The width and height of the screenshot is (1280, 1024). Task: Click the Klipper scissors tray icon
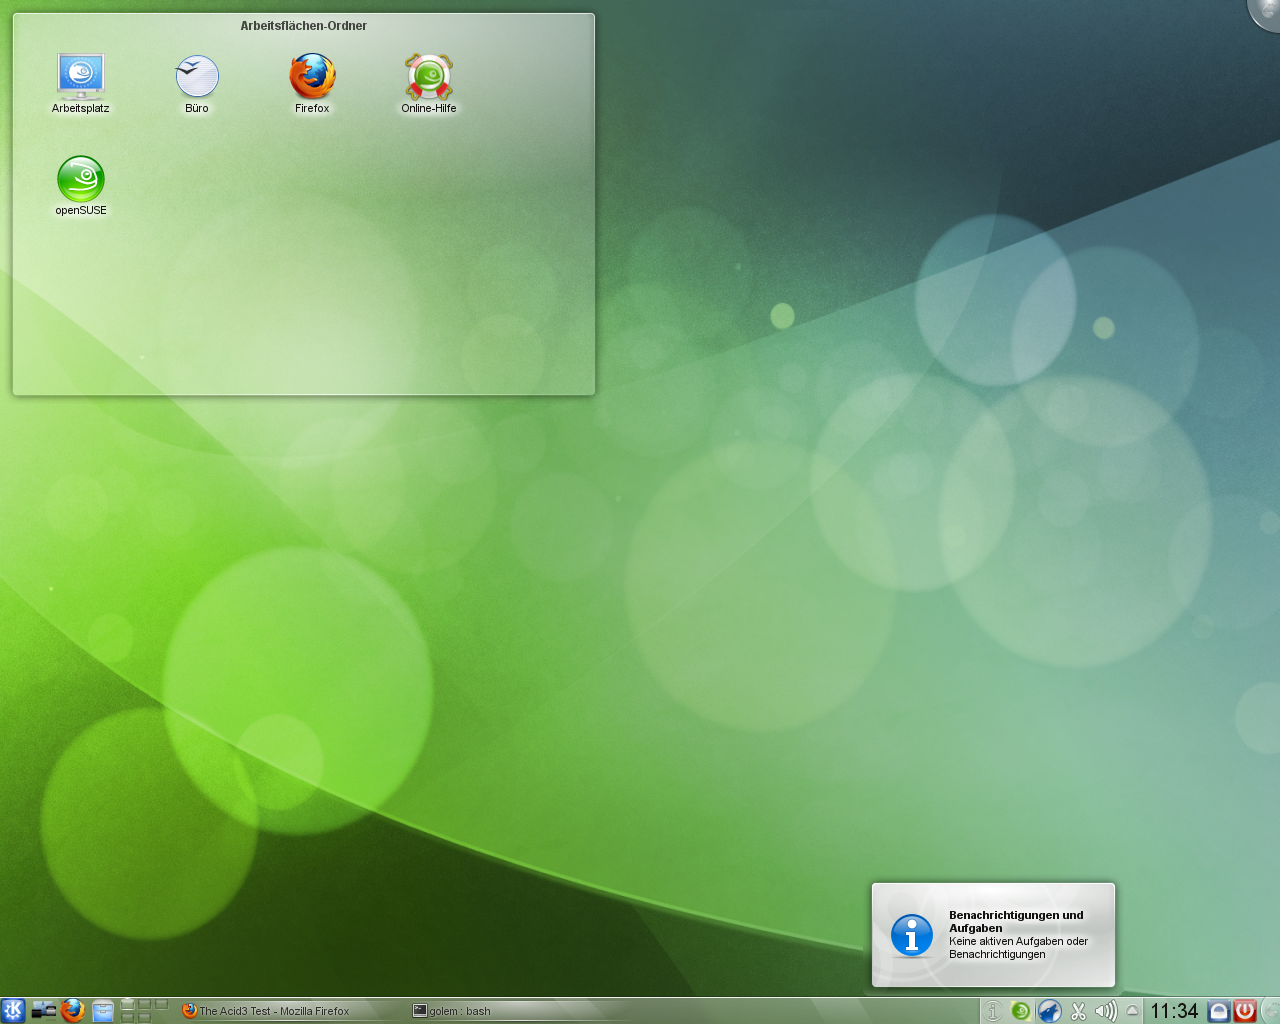tap(1078, 1011)
